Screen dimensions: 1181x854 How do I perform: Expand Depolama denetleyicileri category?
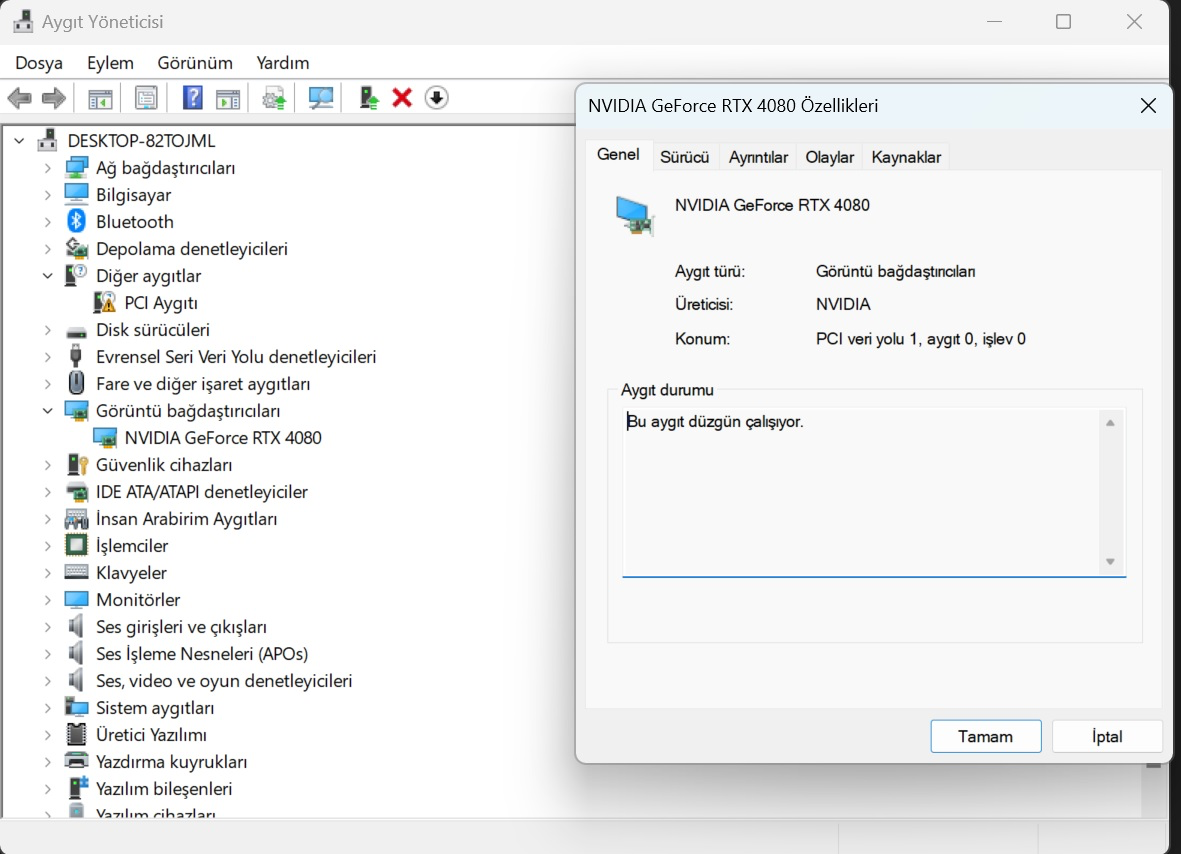47,249
